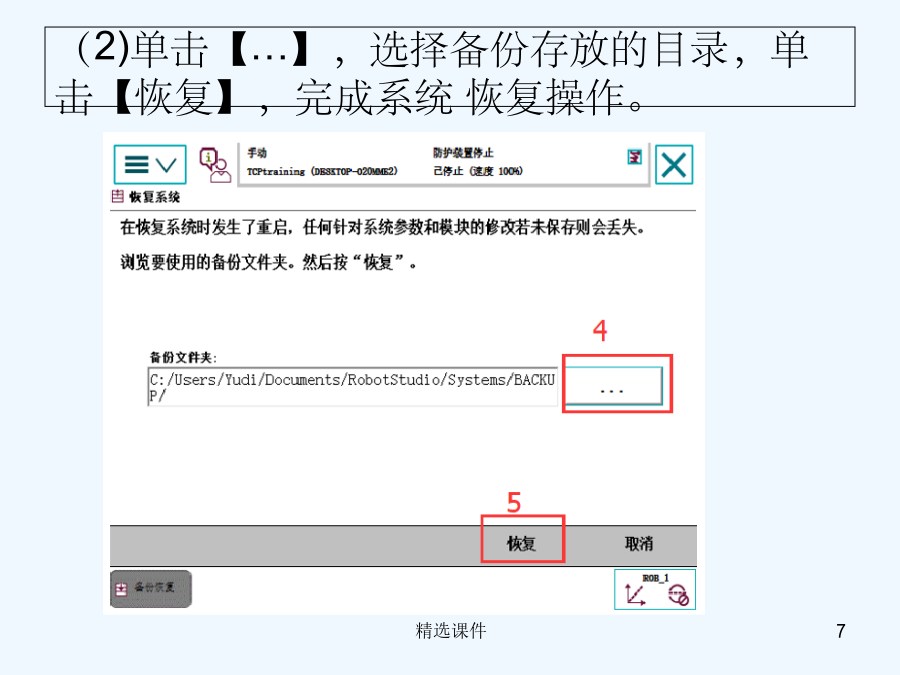Click the 恢复 restore button
The height and width of the screenshot is (675, 900).
[x=522, y=544]
